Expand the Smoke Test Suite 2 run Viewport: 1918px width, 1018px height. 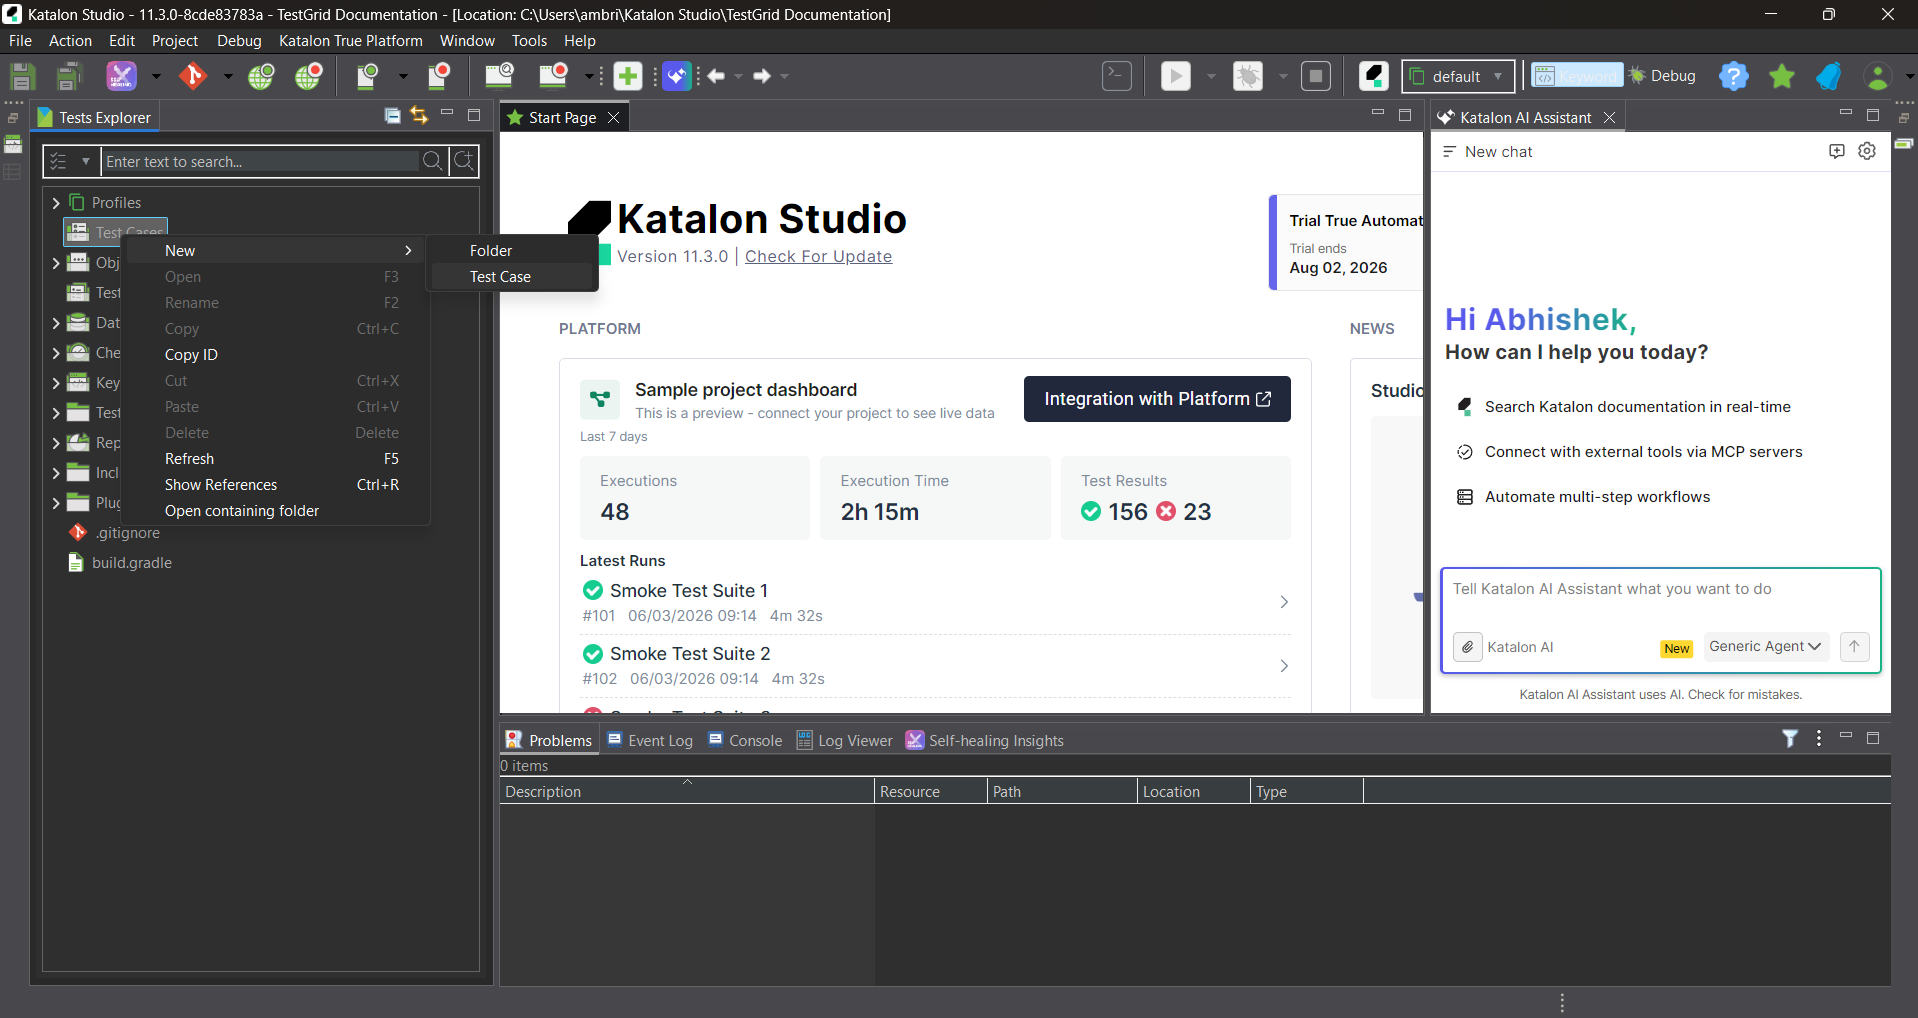point(1284,666)
